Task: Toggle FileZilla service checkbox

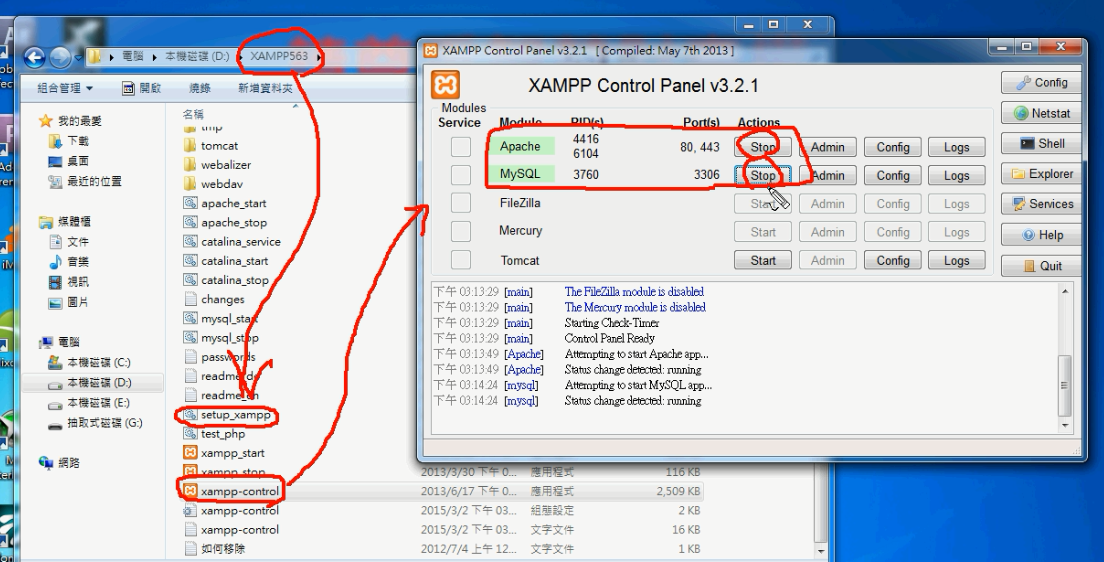Action: 460,204
